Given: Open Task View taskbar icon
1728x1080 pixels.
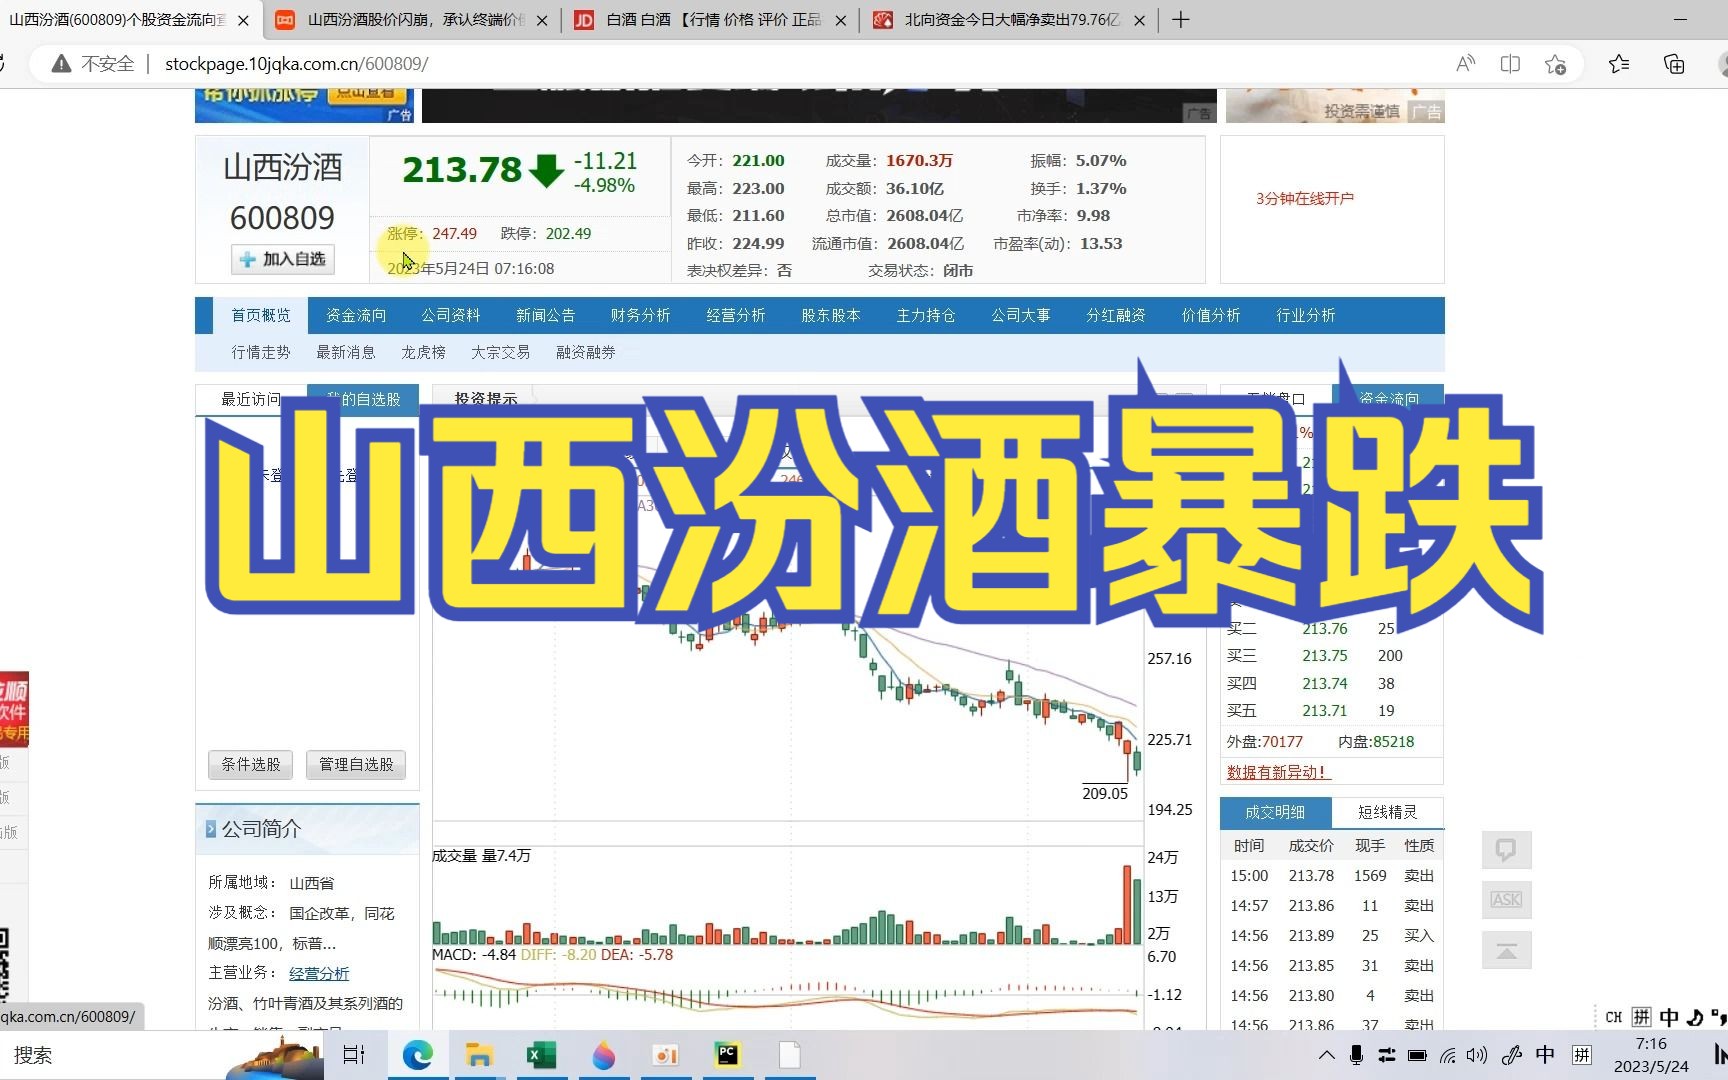Looking at the screenshot, I should [x=354, y=1055].
